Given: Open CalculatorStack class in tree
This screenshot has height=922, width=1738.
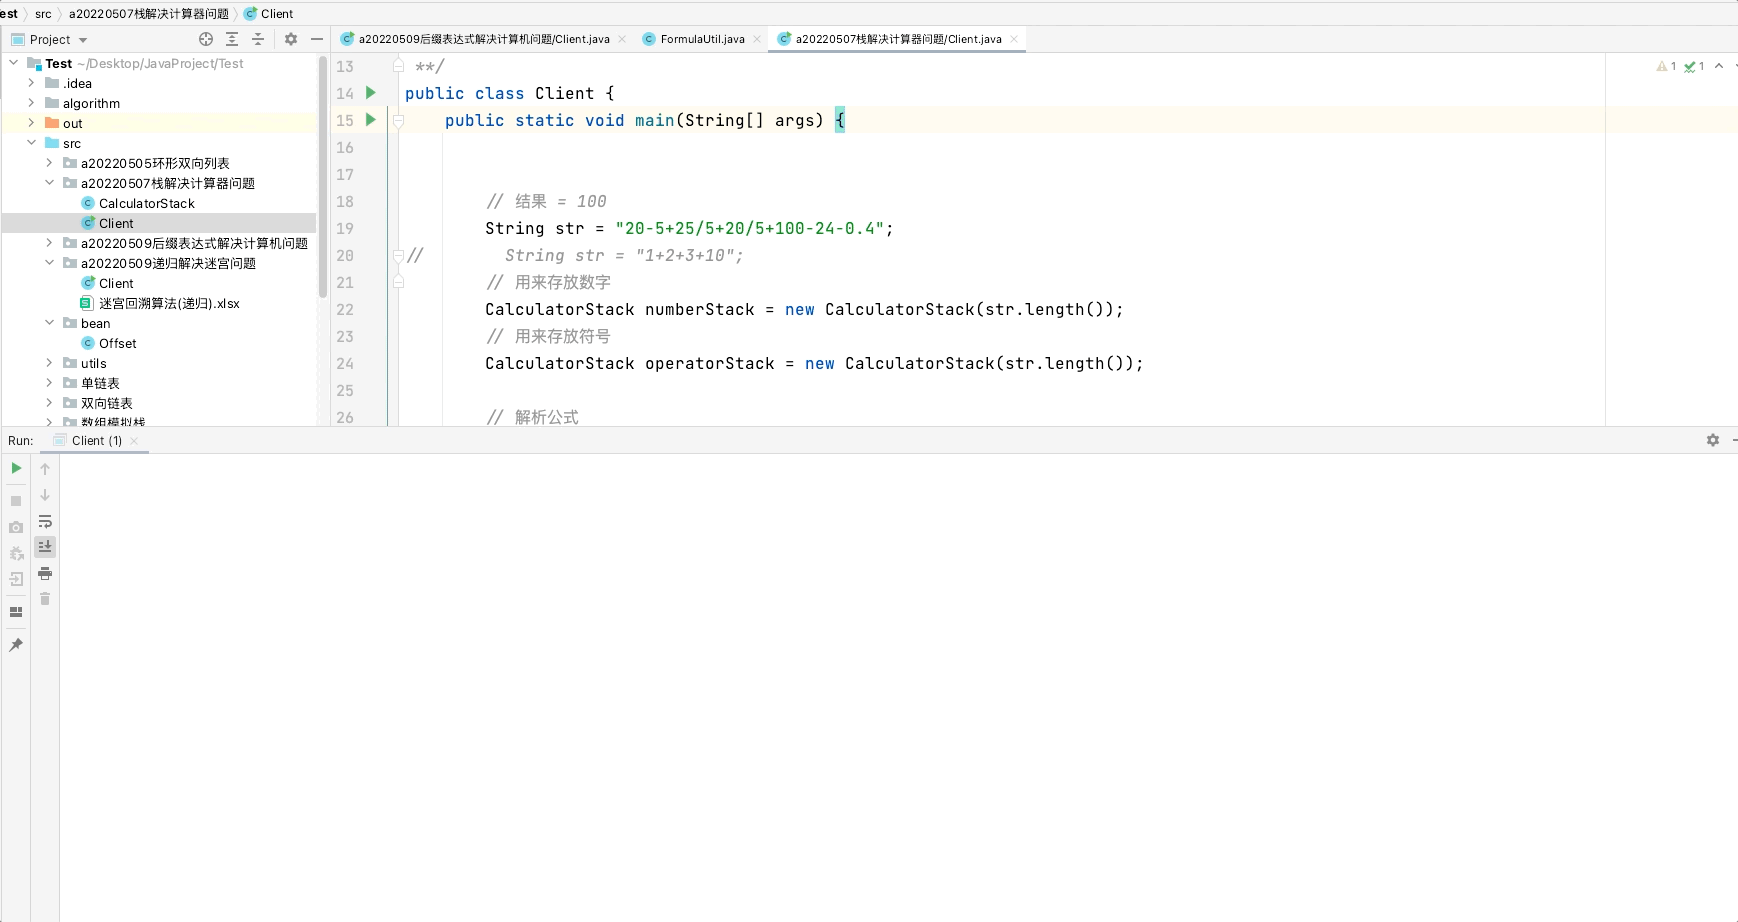Looking at the screenshot, I should (146, 203).
